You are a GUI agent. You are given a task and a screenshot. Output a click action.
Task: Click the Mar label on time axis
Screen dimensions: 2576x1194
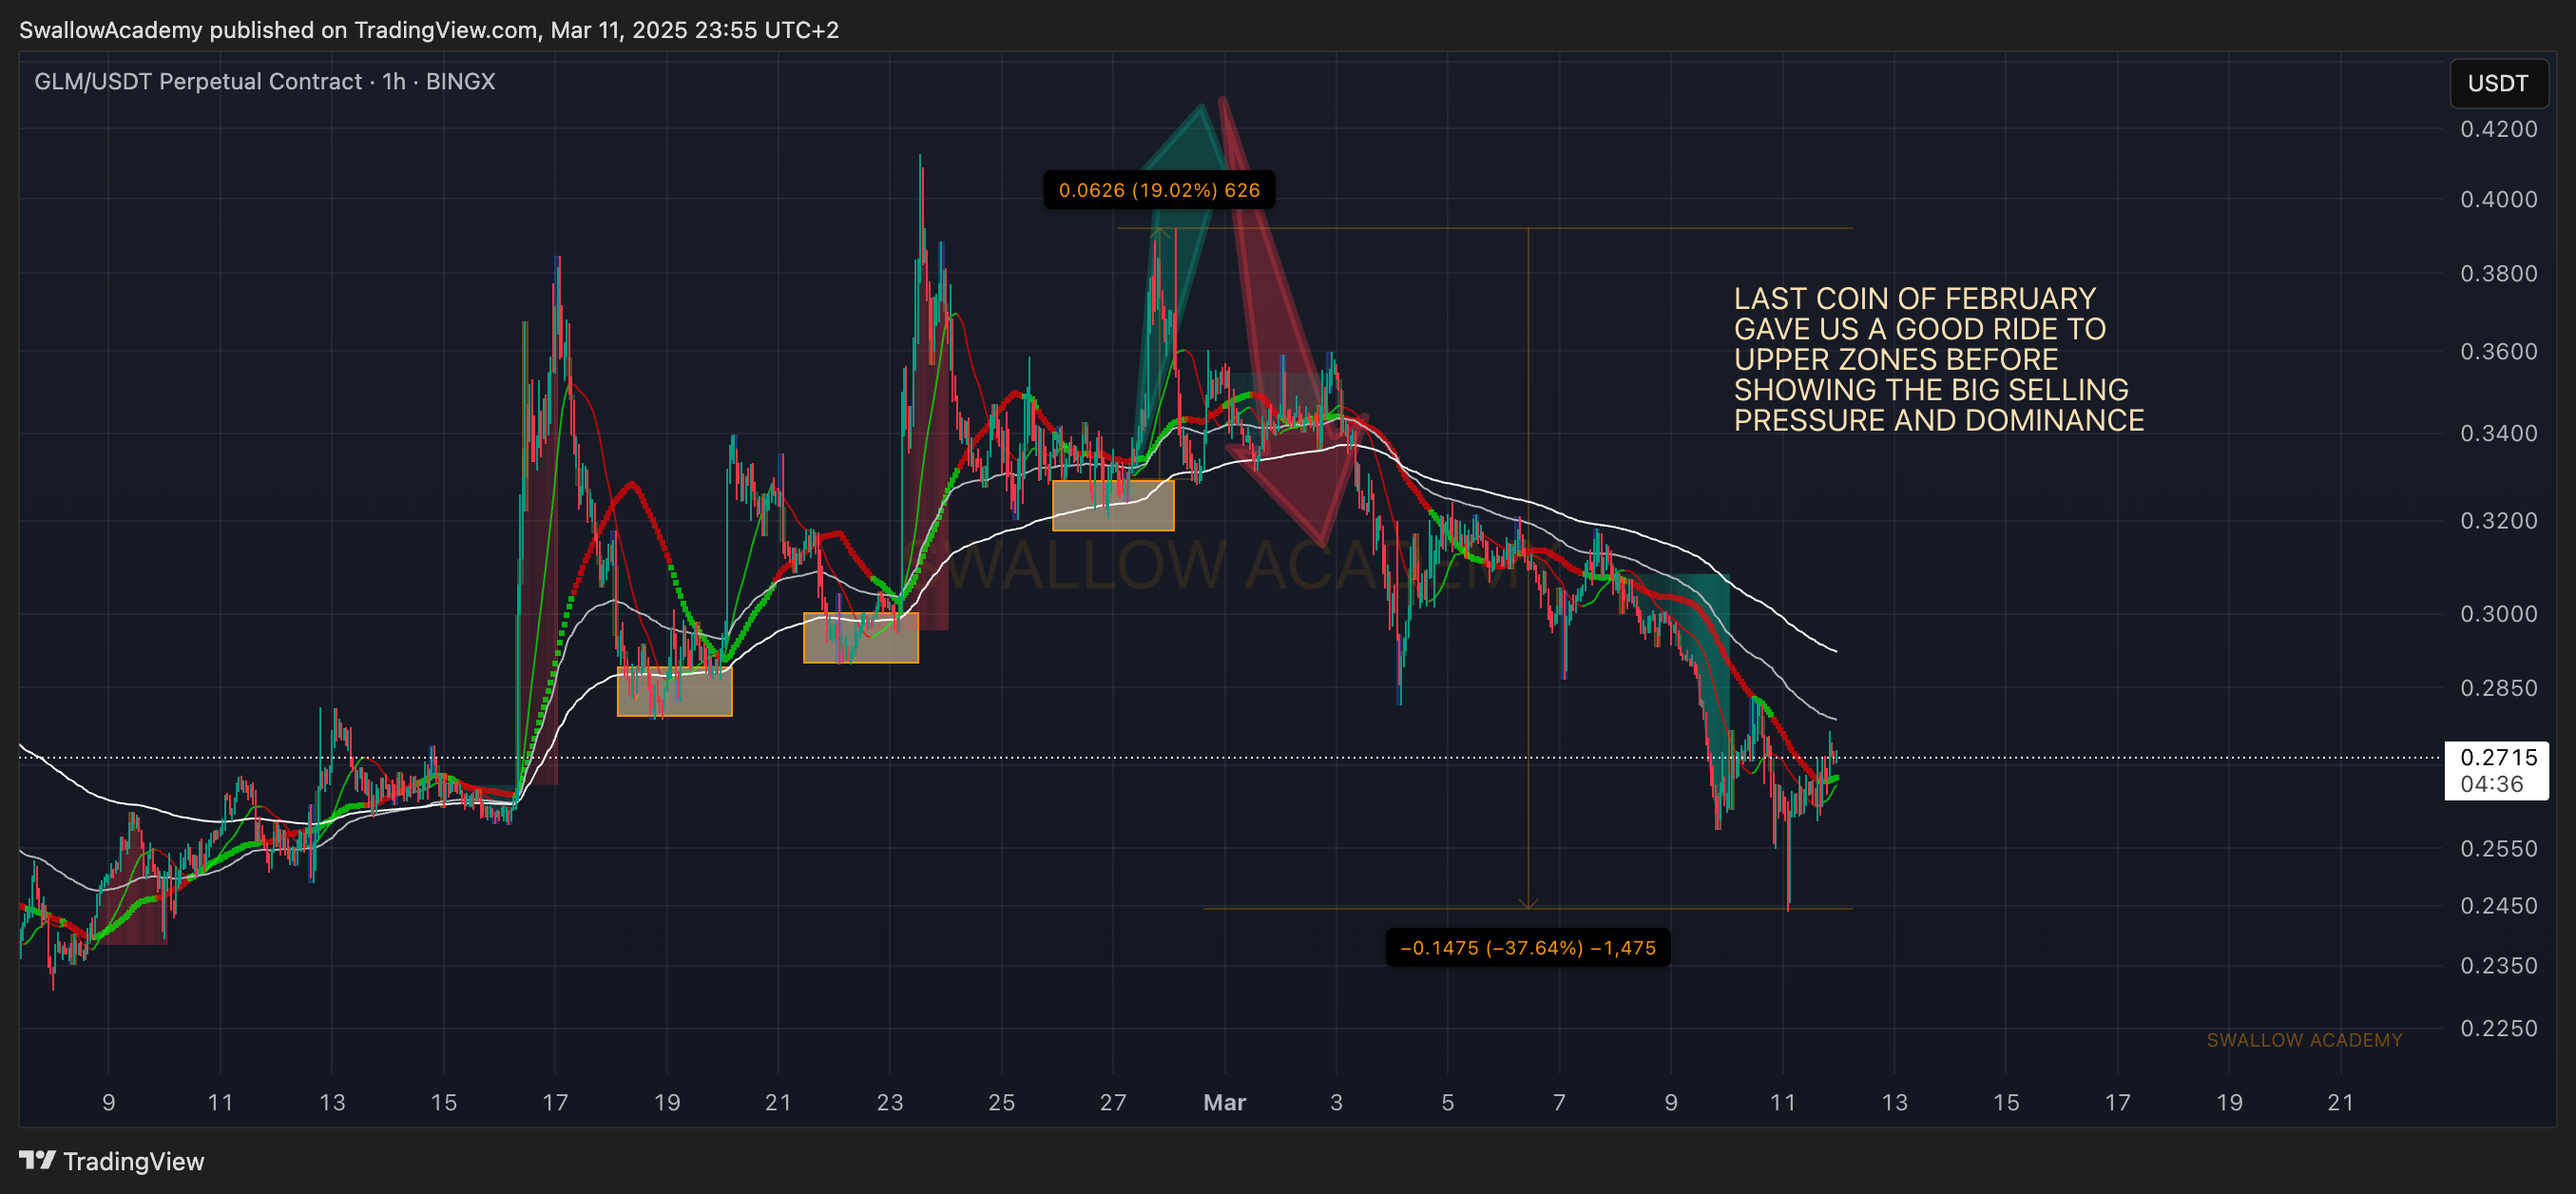pyautogui.click(x=1224, y=1102)
